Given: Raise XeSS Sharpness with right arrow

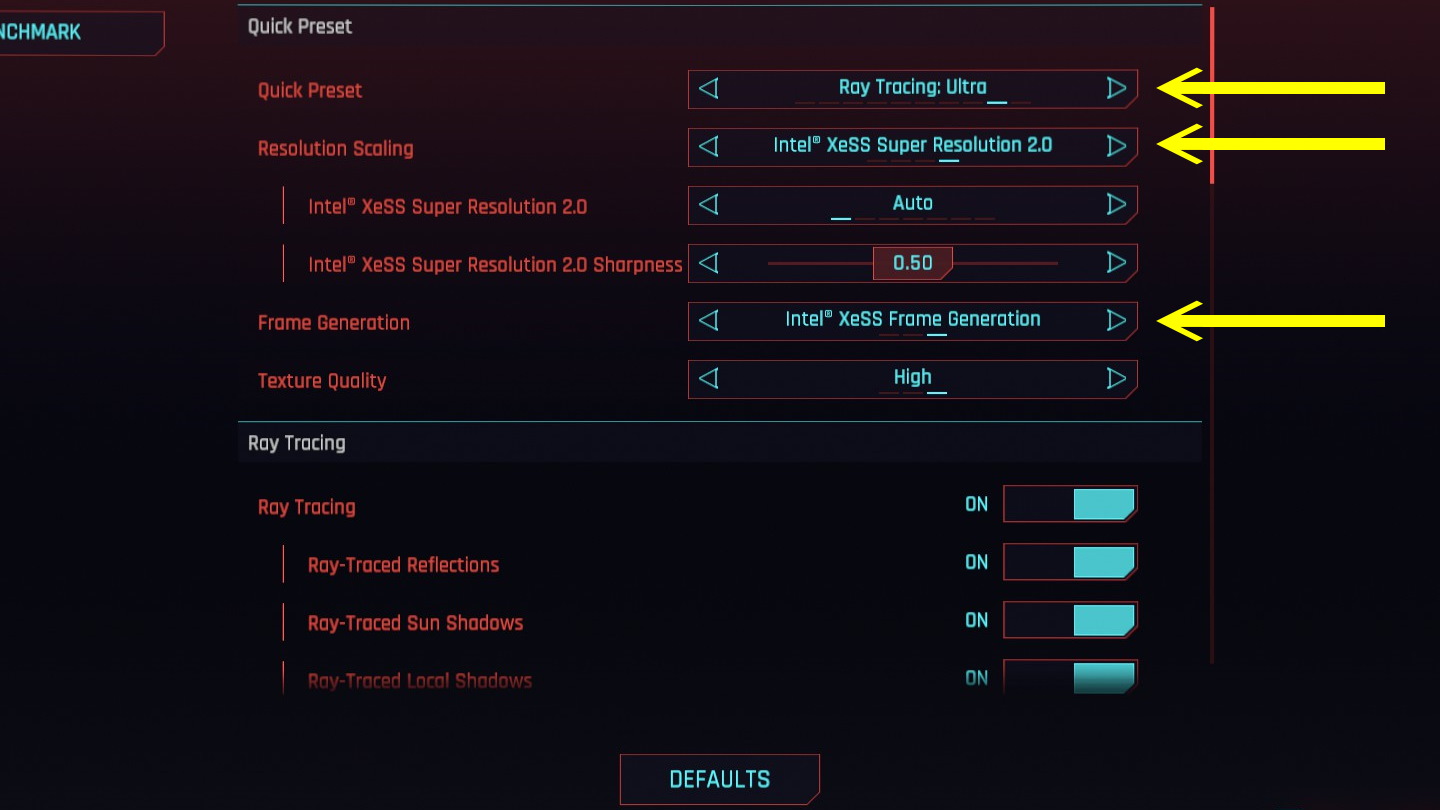Looking at the screenshot, I should pos(1116,262).
